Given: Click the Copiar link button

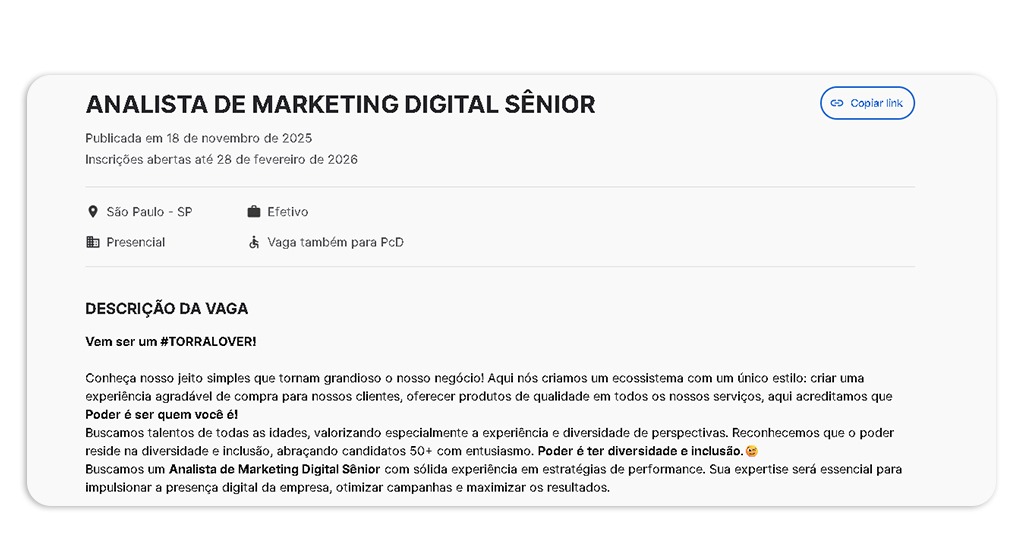Looking at the screenshot, I should (x=867, y=103).
